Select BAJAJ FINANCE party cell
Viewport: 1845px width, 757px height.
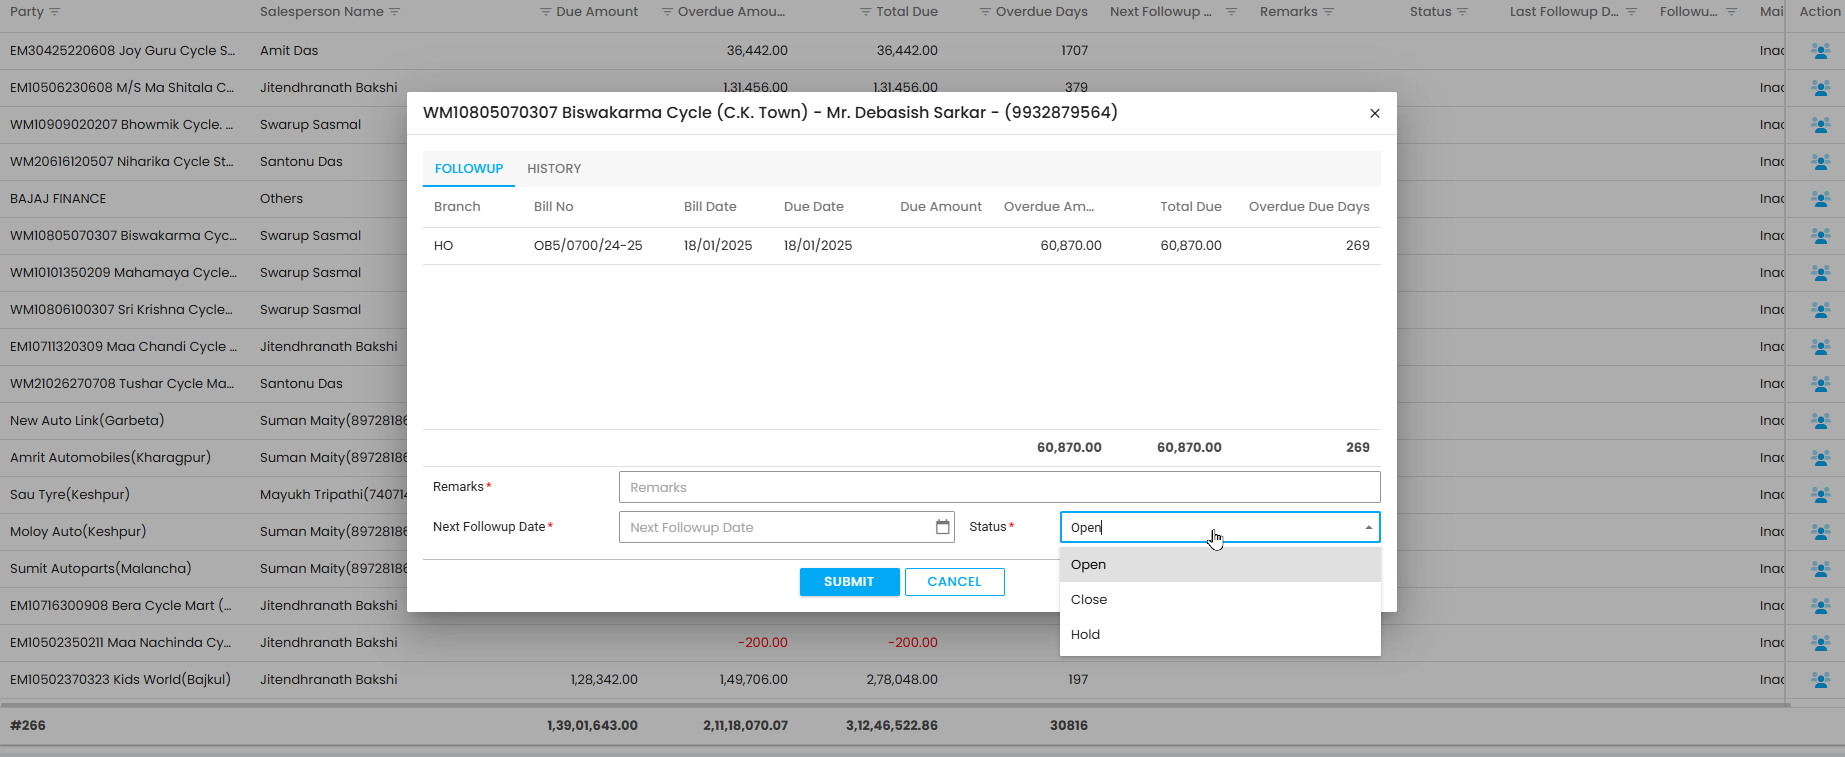click(x=58, y=199)
